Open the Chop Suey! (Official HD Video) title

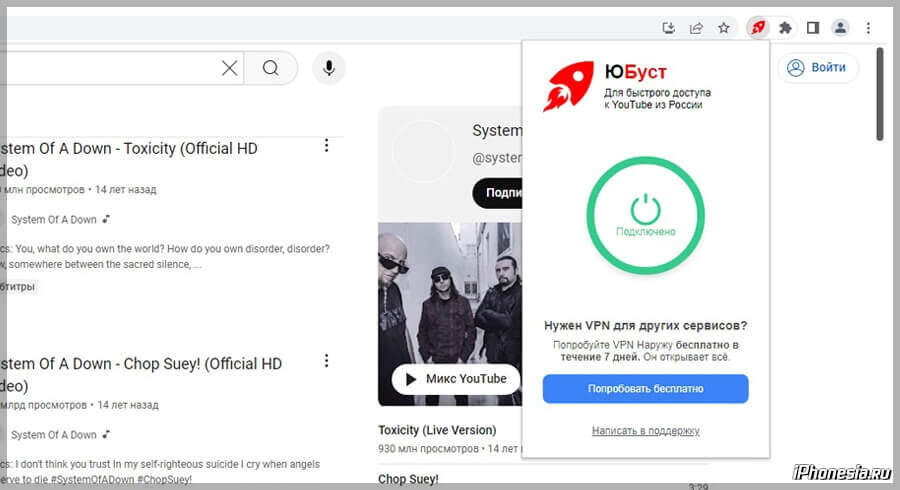[x=141, y=375]
